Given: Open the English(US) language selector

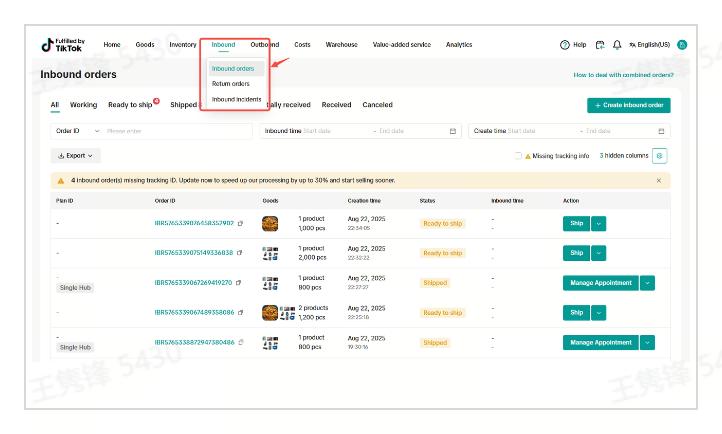Looking at the screenshot, I should pos(649,45).
